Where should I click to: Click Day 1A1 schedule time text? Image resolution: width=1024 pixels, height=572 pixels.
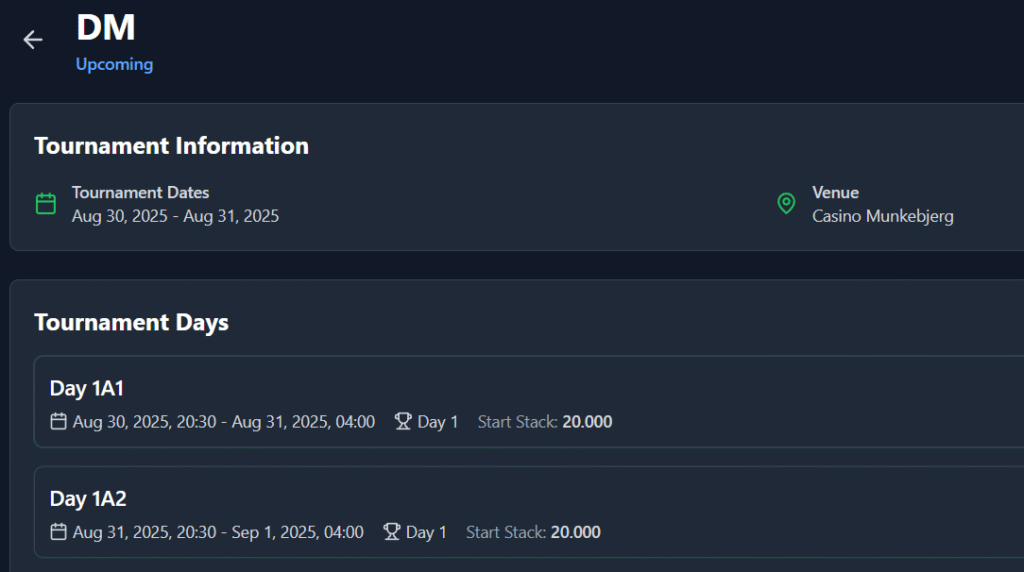pyautogui.click(x=224, y=422)
